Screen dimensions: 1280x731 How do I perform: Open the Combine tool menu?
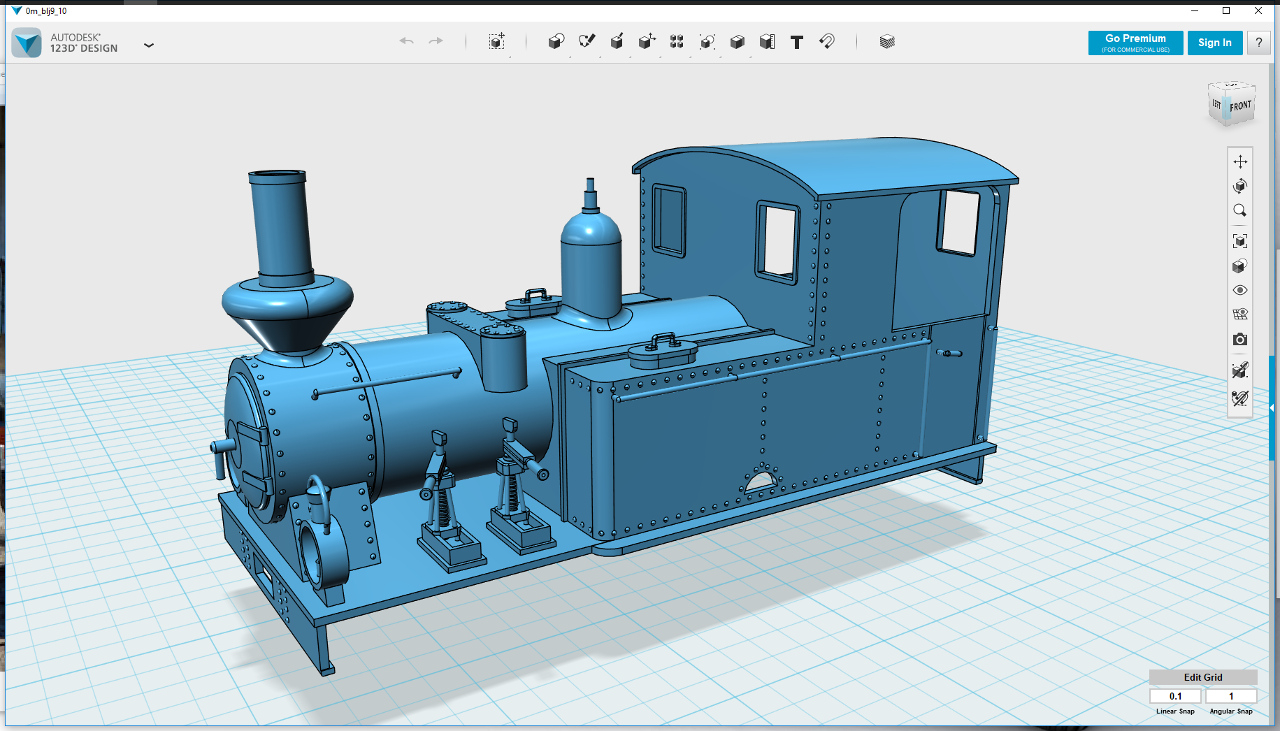737,41
